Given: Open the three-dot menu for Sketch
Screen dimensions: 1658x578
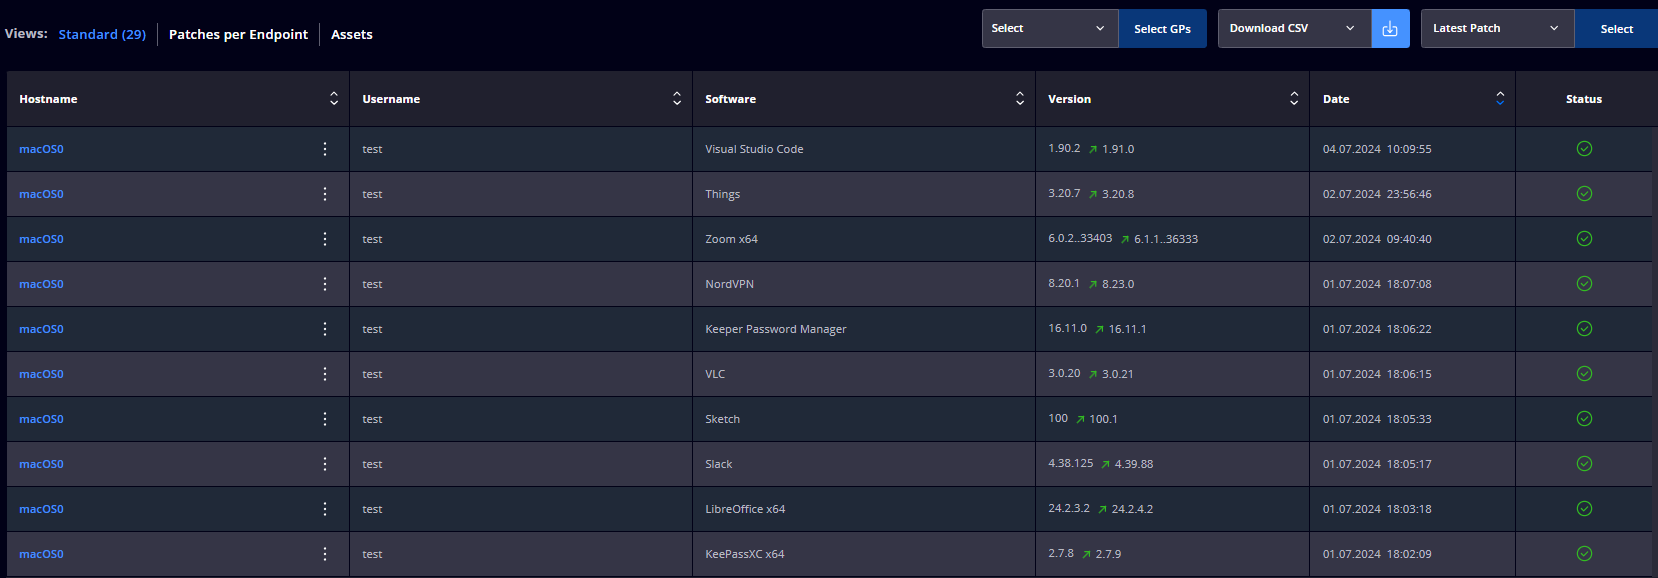Looking at the screenshot, I should [325, 419].
